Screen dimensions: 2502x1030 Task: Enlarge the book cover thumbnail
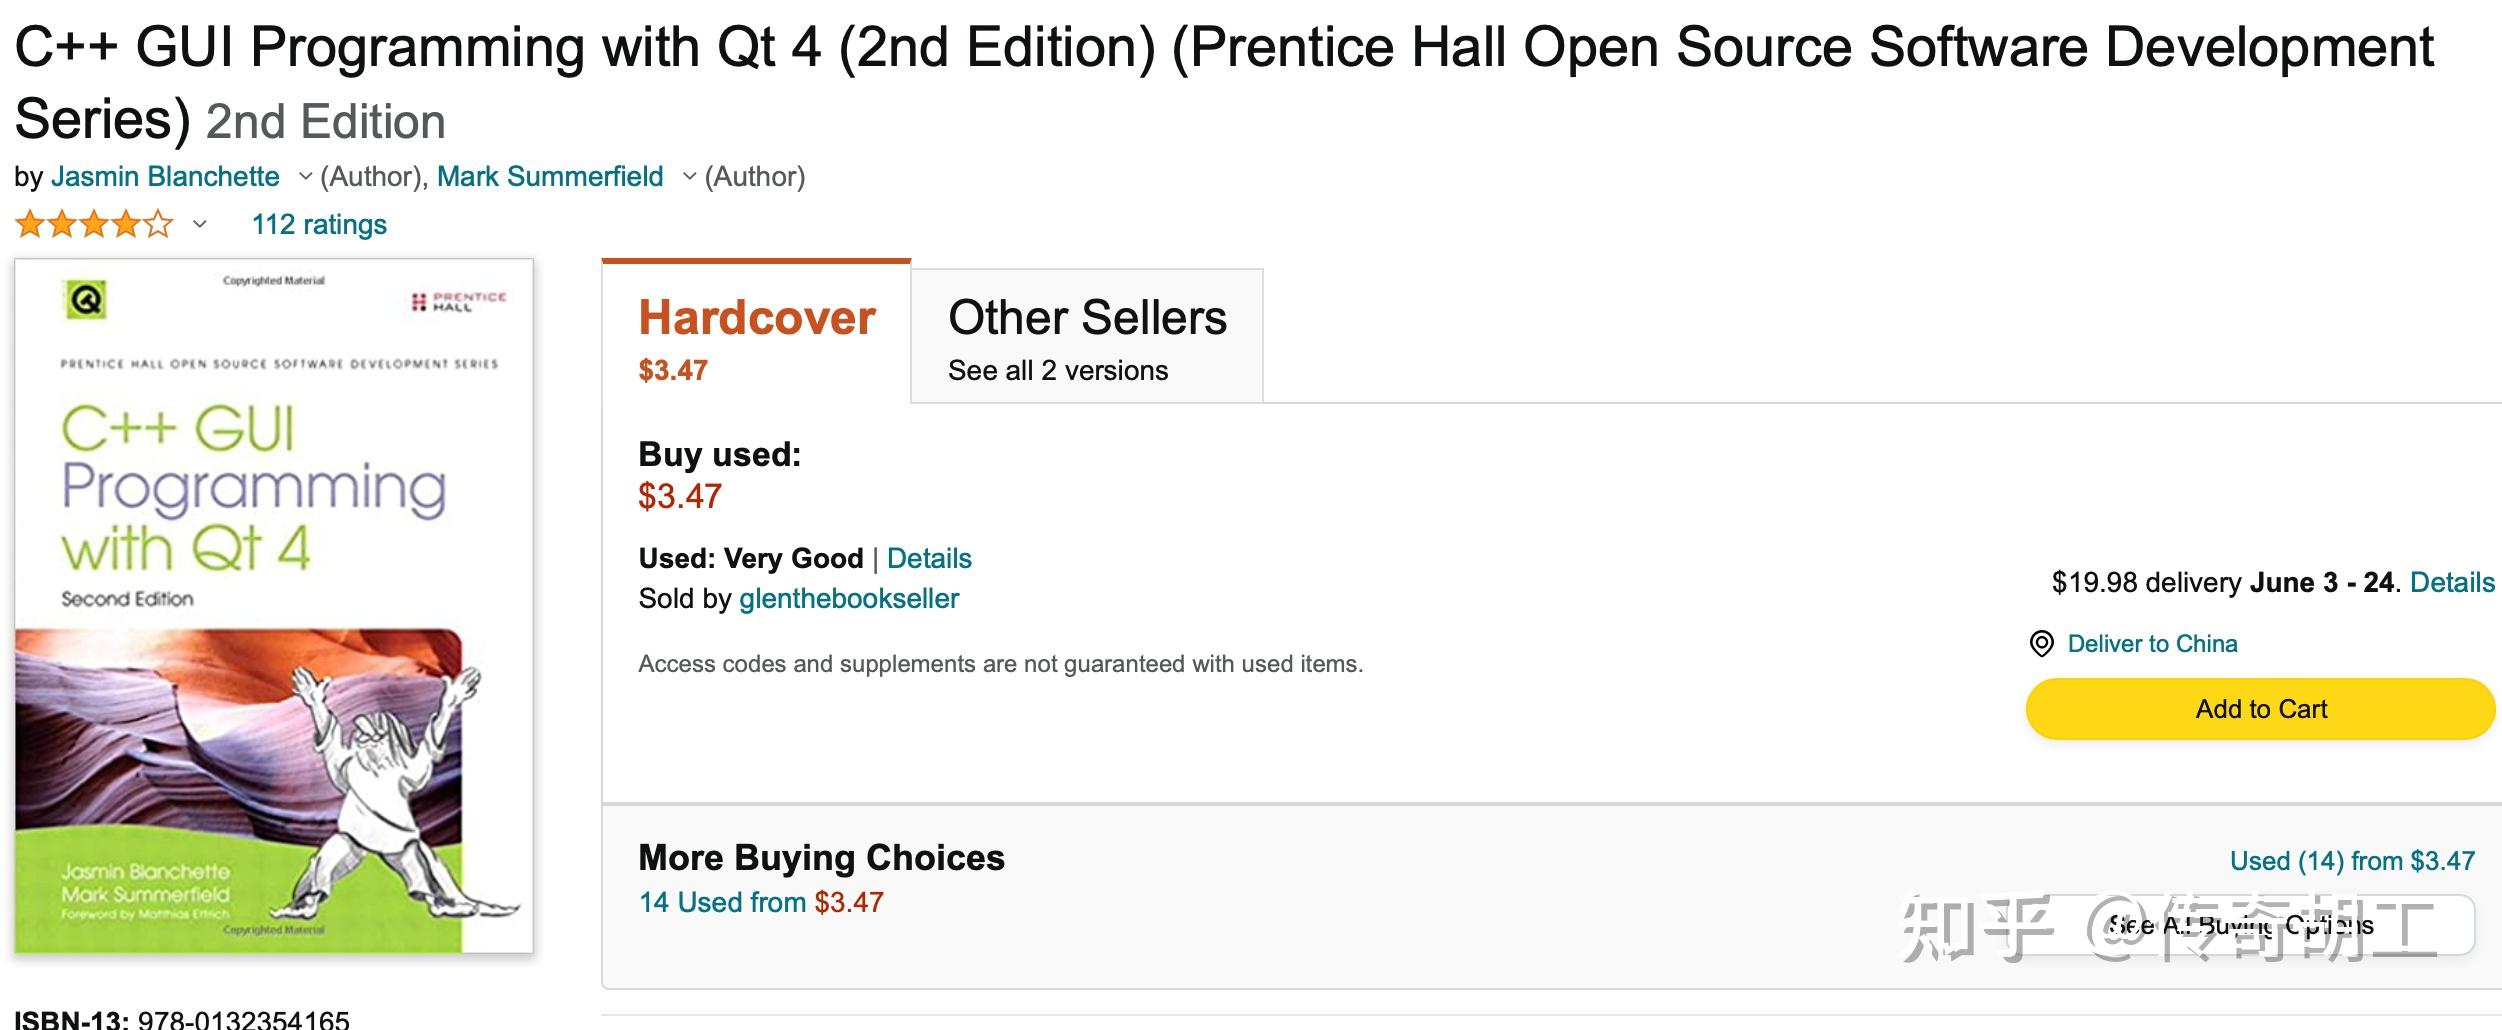(x=274, y=606)
